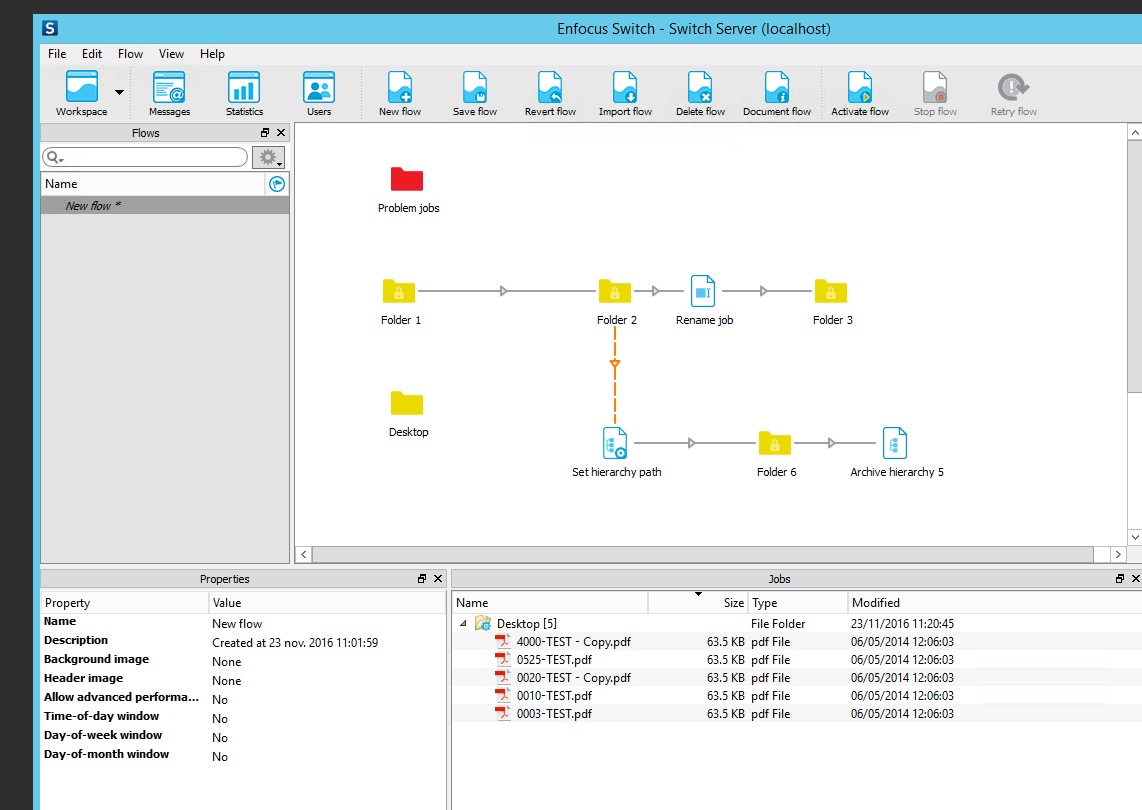
Task: Select 0525-TEST.pdf job
Action: click(x=797, y=660)
